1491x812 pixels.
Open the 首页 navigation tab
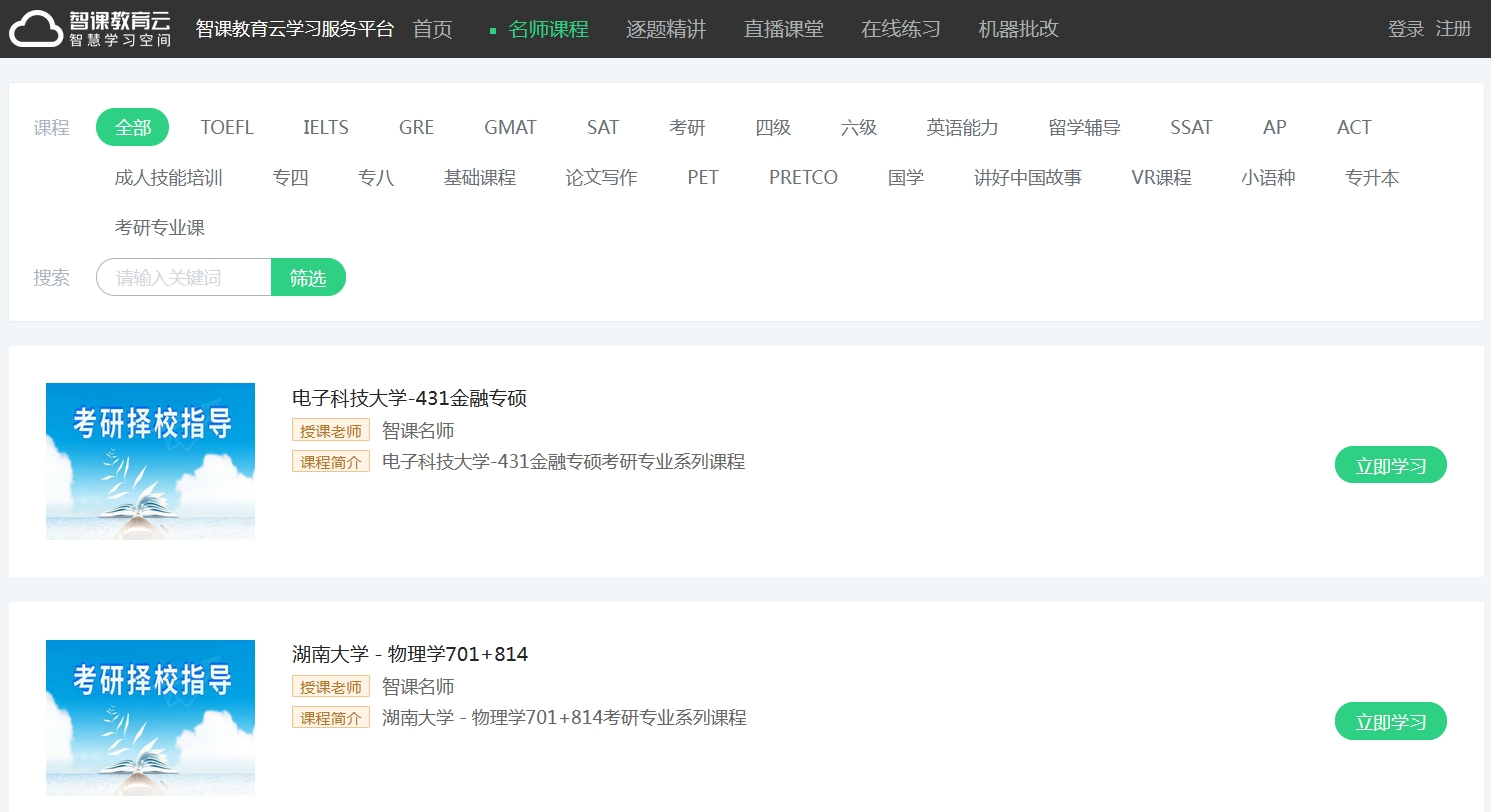(432, 29)
